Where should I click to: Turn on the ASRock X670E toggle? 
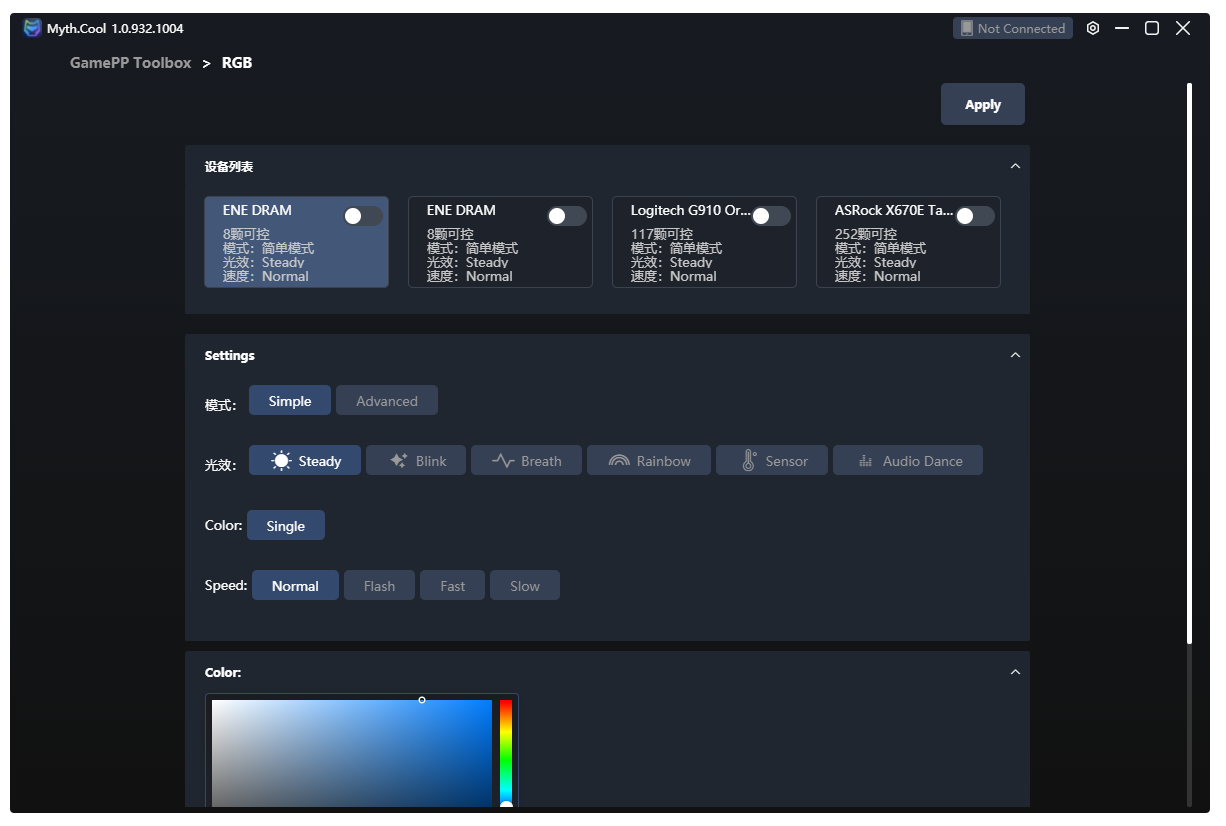(x=974, y=216)
